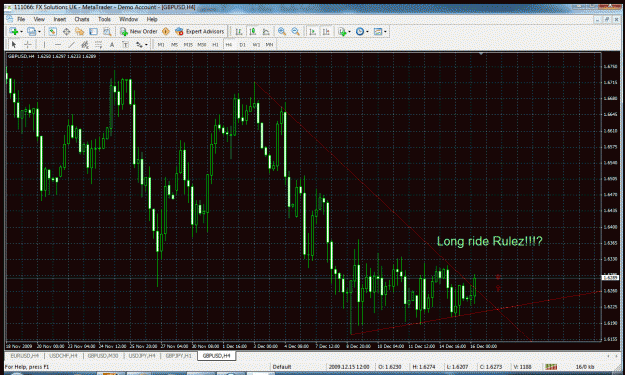
Task: Click the connection status bars icon
Action: point(551,367)
